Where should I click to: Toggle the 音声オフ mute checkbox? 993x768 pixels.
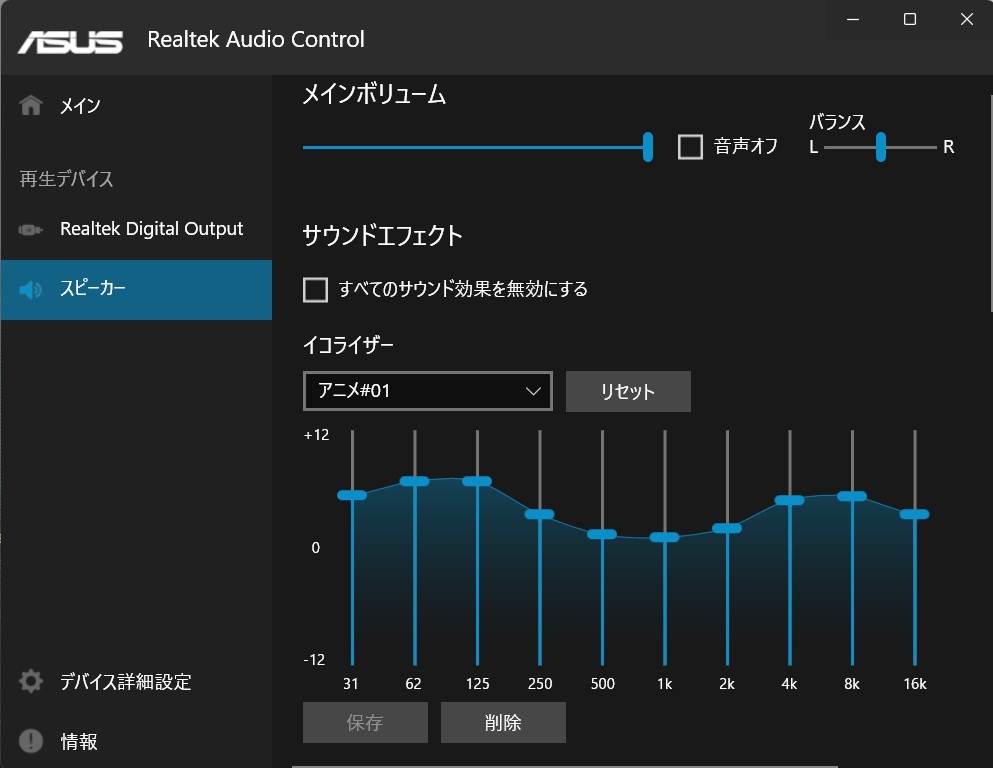690,147
